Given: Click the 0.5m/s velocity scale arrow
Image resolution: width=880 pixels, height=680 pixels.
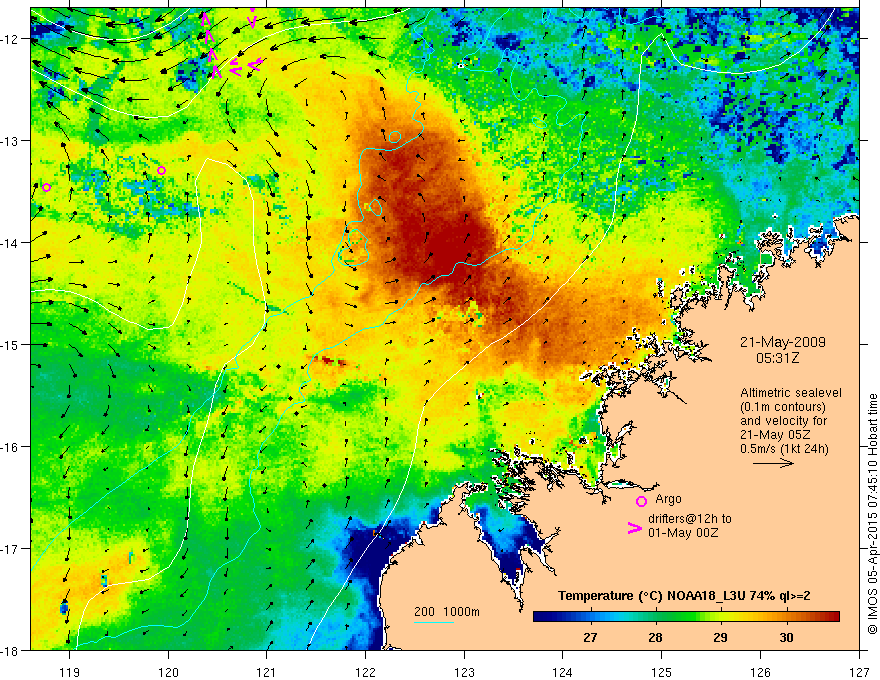Looking at the screenshot, I should (x=773, y=463).
